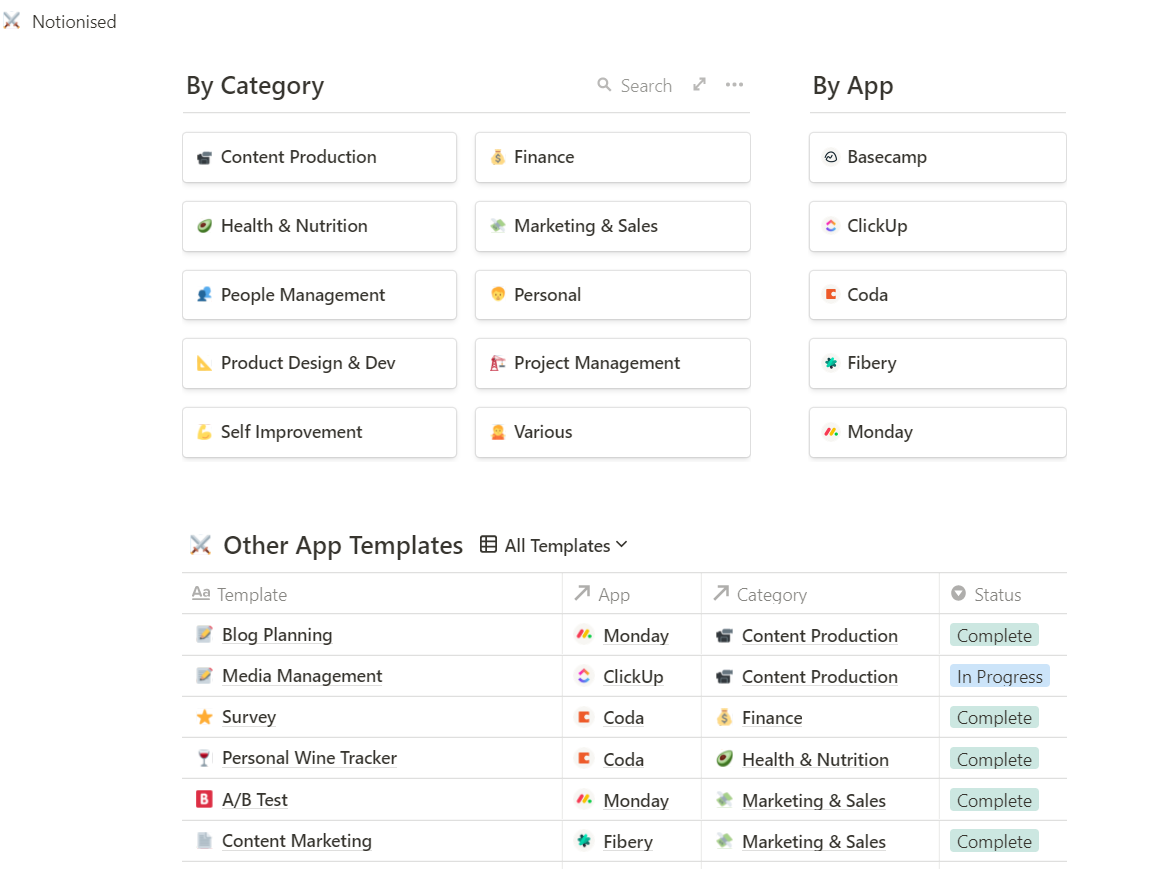
Task: Open the Self Improvement category card
Action: tap(319, 432)
